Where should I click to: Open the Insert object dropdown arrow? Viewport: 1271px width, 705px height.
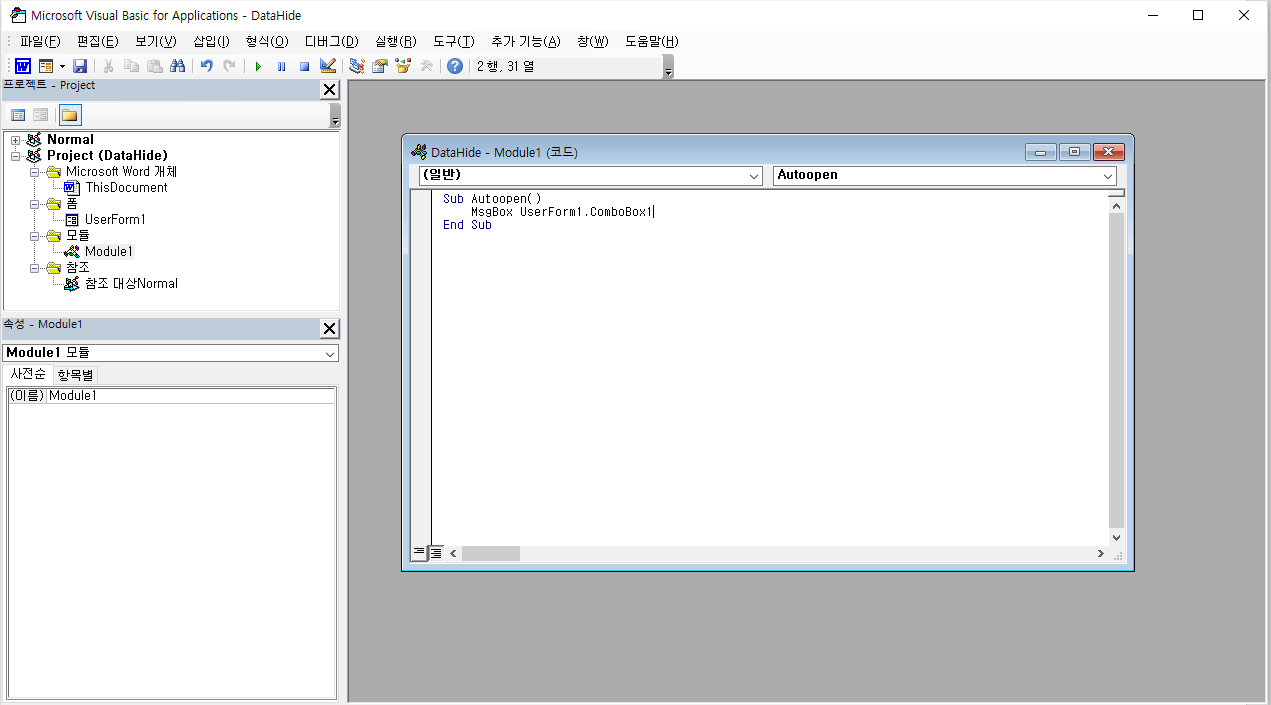click(x=62, y=66)
